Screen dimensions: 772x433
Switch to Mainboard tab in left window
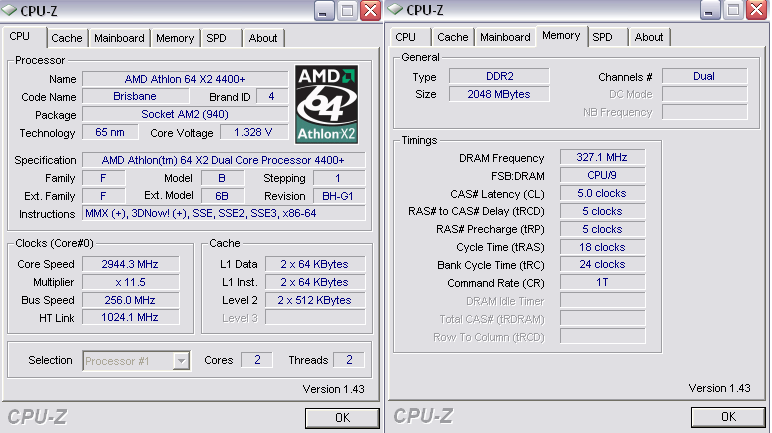tap(119, 38)
